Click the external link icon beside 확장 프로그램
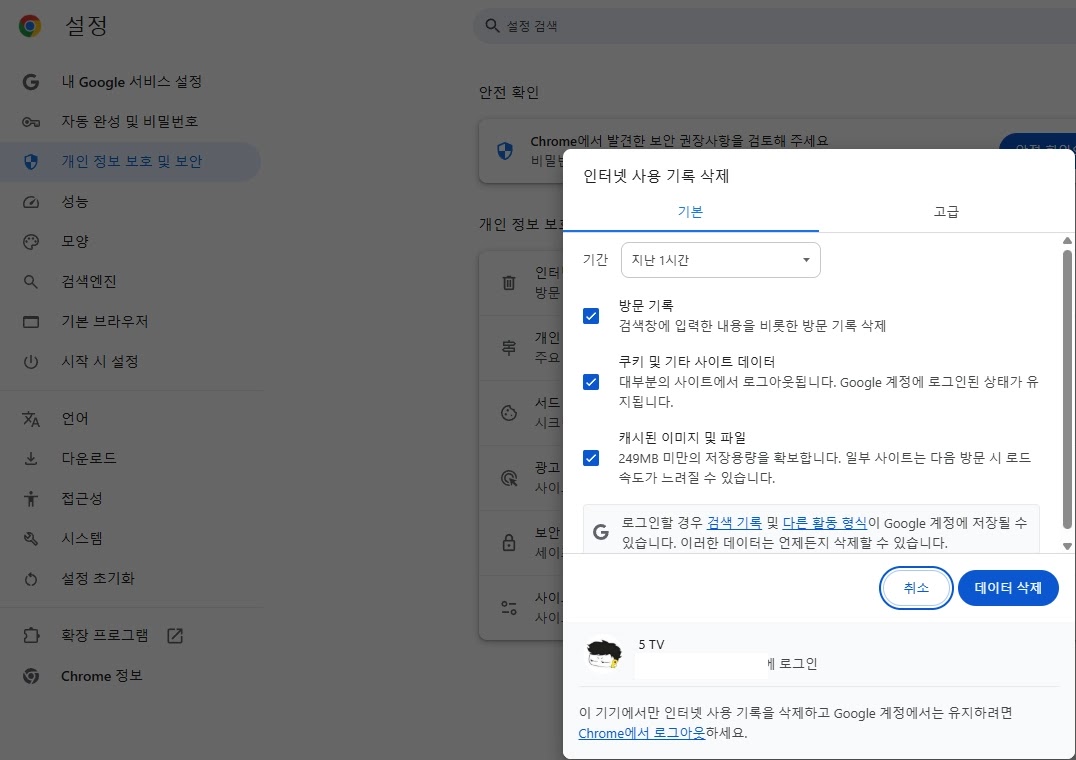The image size is (1076, 760). (175, 636)
